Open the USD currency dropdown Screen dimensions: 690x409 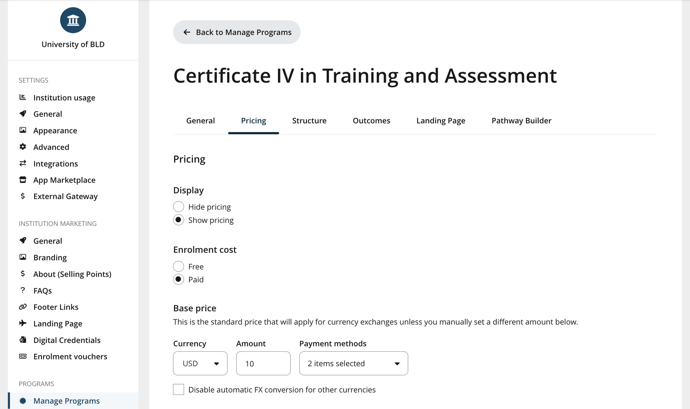[200, 363]
